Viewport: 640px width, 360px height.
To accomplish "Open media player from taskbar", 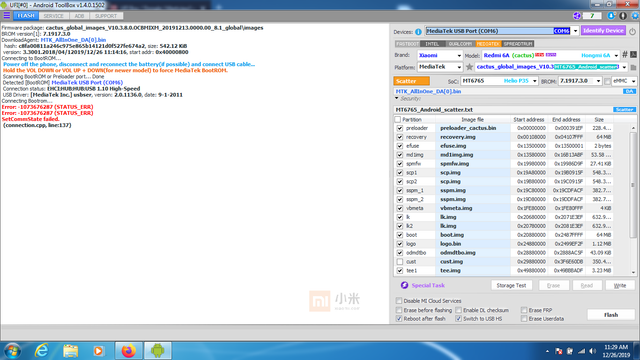I will point(98,351).
